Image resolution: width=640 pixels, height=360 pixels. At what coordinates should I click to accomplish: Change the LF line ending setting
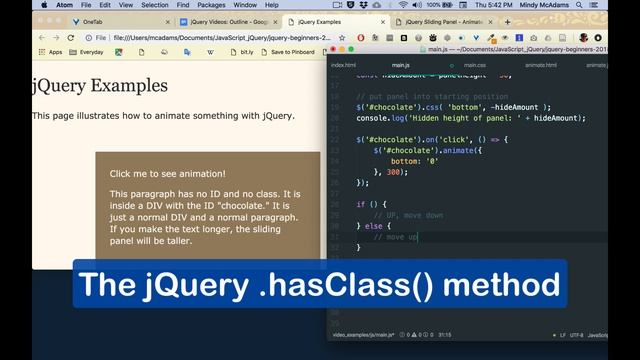[x=562, y=335]
